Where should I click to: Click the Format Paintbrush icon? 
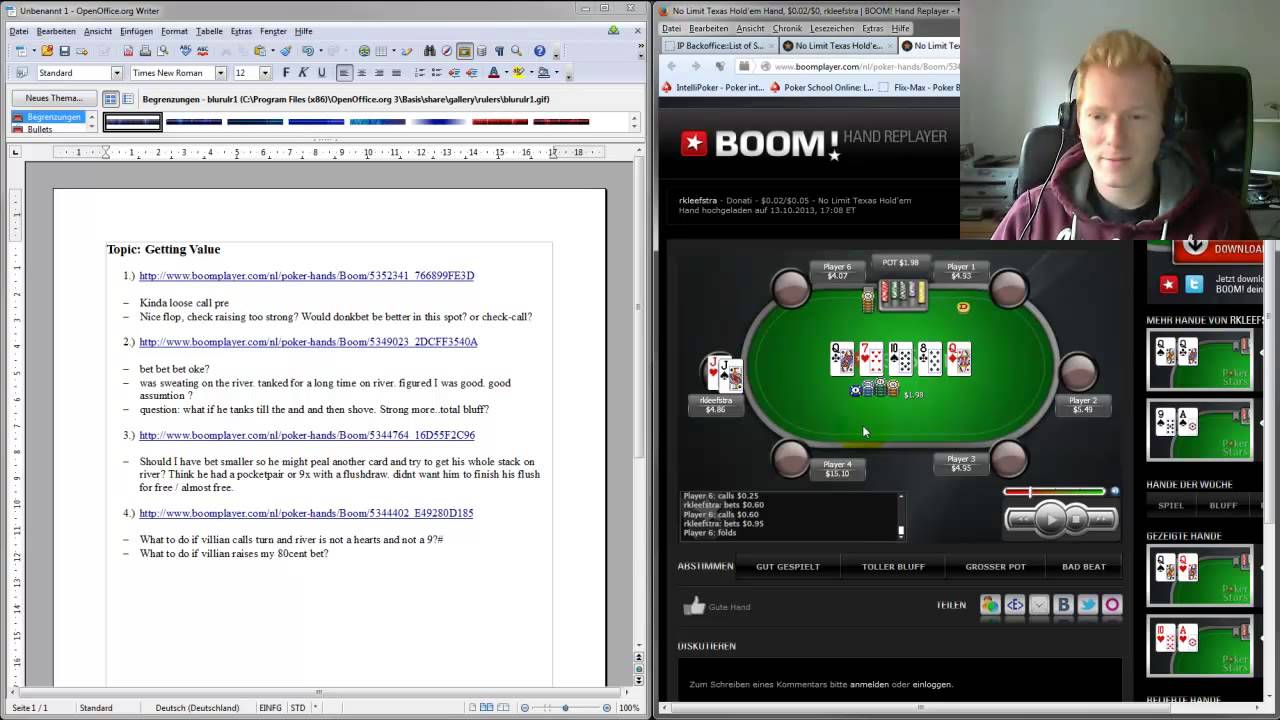point(286,51)
